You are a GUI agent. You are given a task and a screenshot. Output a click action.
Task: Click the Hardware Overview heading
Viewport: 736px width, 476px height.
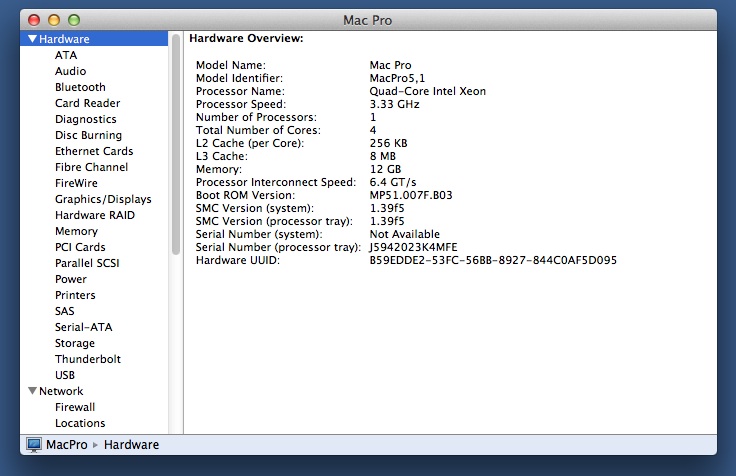[246, 38]
